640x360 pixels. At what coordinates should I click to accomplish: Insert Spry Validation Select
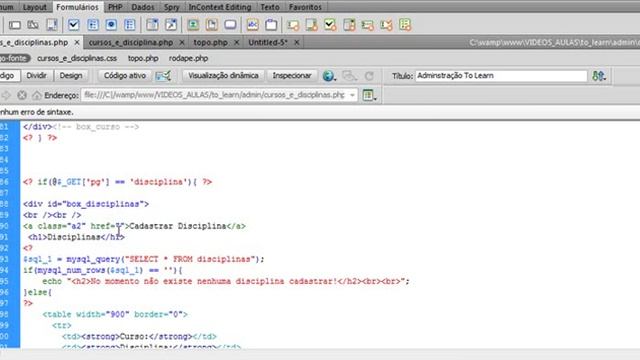click(349, 25)
